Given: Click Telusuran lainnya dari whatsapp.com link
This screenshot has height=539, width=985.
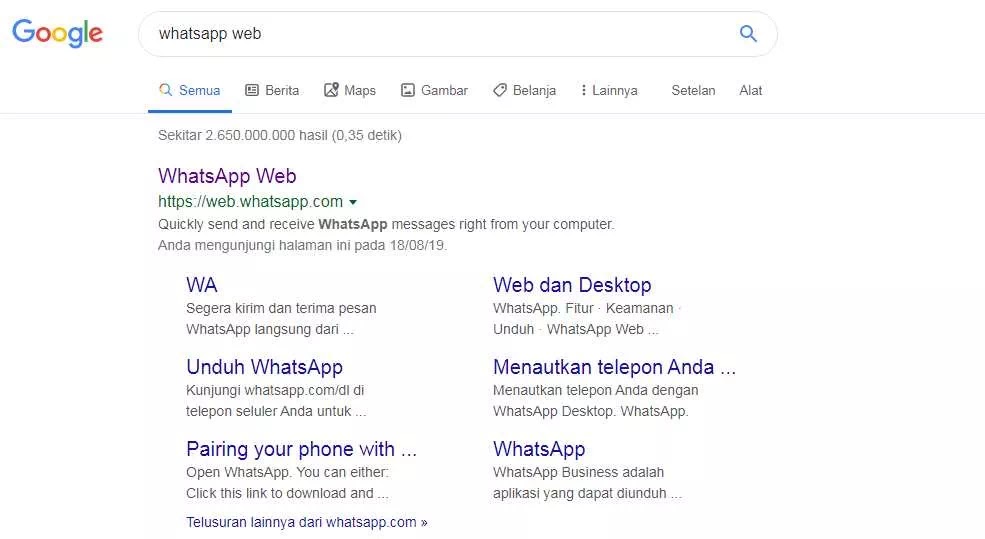Looking at the screenshot, I should pyautogui.click(x=307, y=522).
